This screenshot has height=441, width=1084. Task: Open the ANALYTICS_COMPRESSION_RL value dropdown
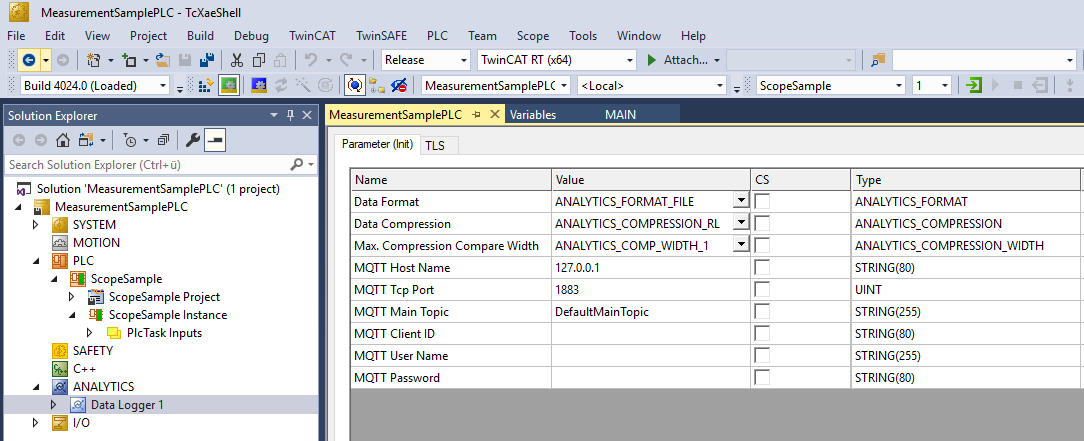coord(741,223)
